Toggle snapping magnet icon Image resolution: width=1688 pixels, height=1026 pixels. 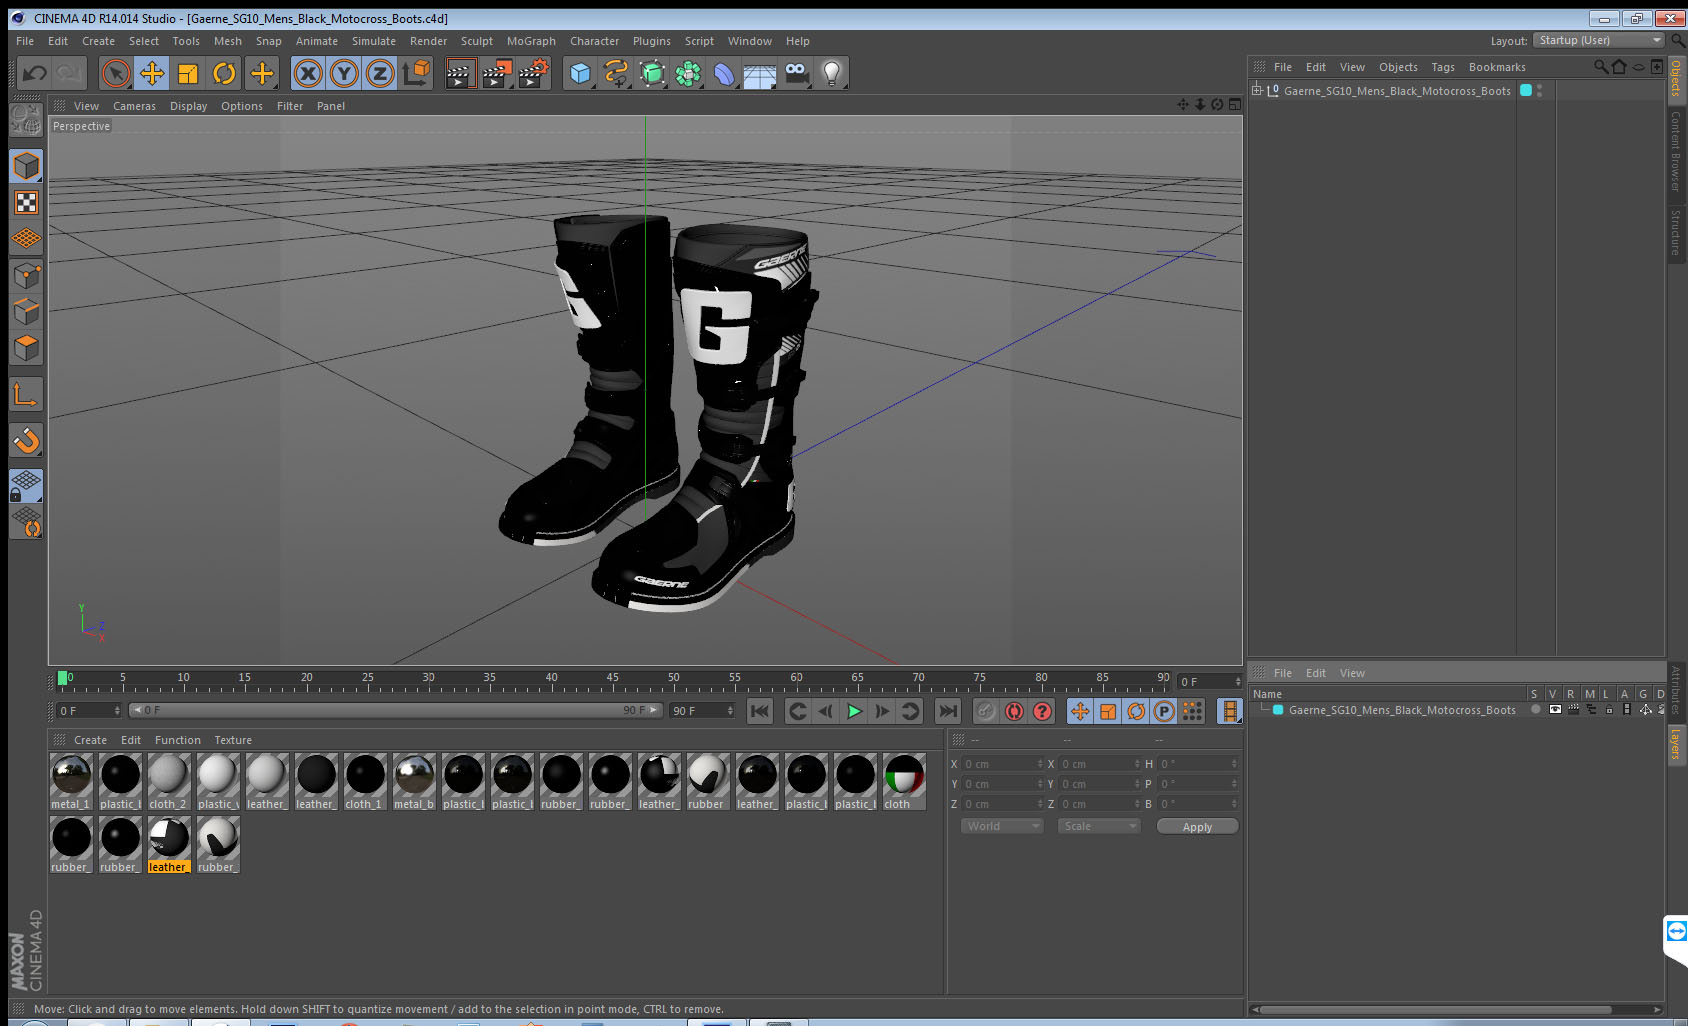(27, 440)
